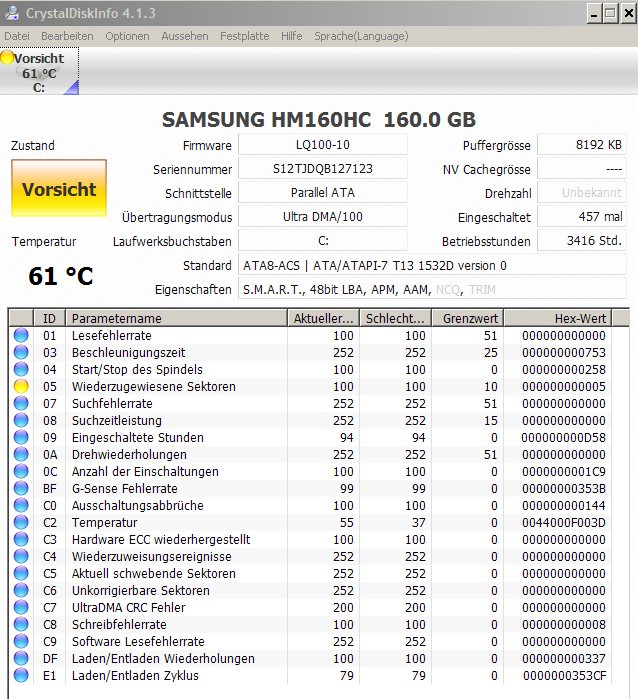Open the Bearbeiten menu
The width and height of the screenshot is (638, 699).
[67, 36]
